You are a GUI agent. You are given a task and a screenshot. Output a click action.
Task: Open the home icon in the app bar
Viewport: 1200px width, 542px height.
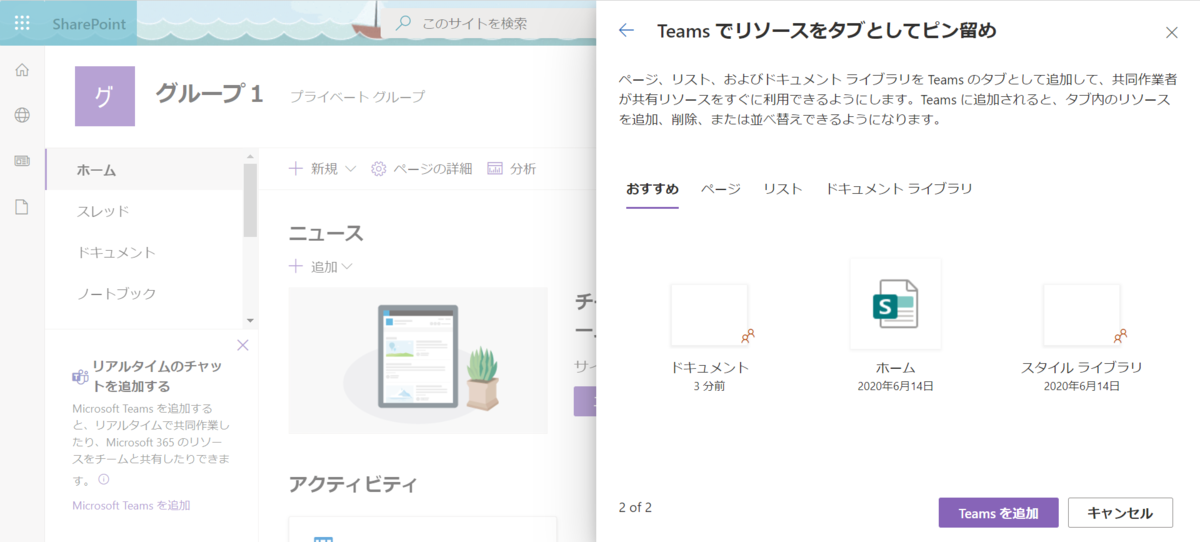pos(22,70)
